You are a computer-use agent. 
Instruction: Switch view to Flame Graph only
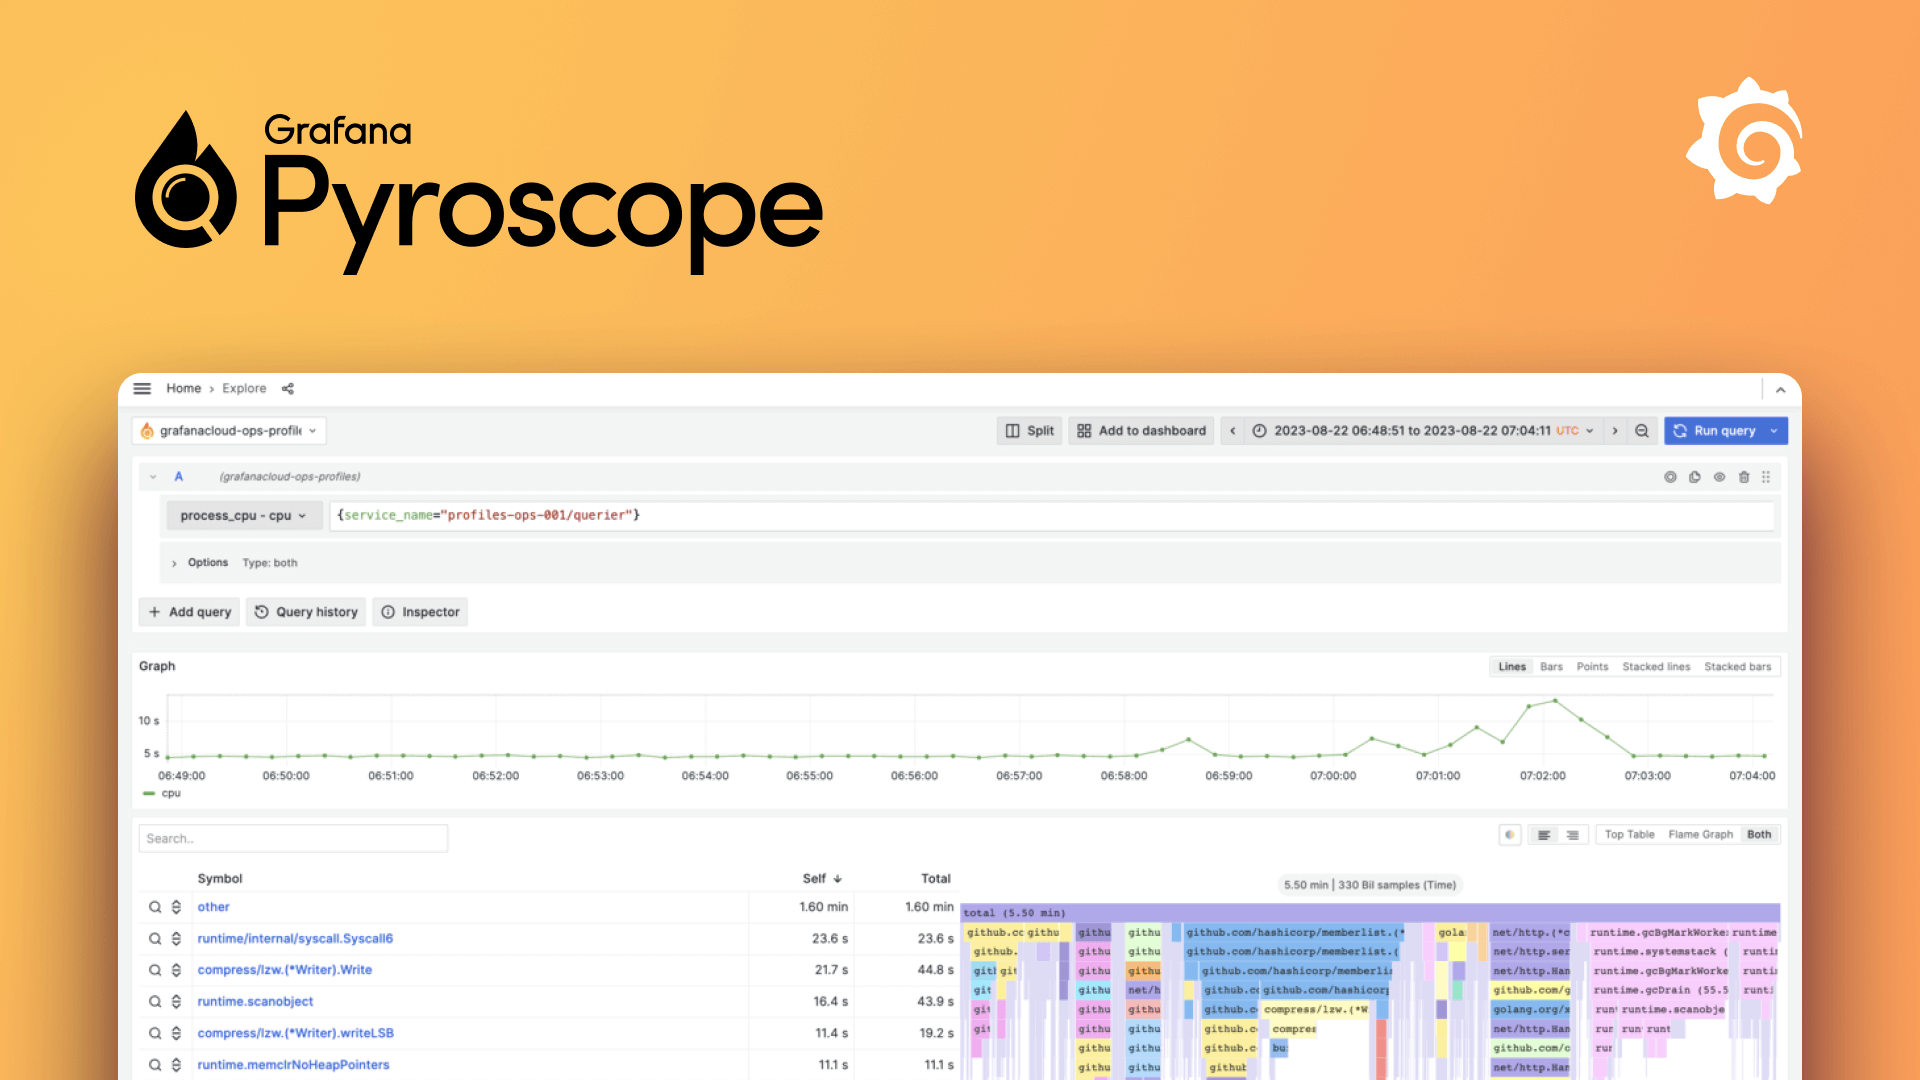click(1700, 835)
